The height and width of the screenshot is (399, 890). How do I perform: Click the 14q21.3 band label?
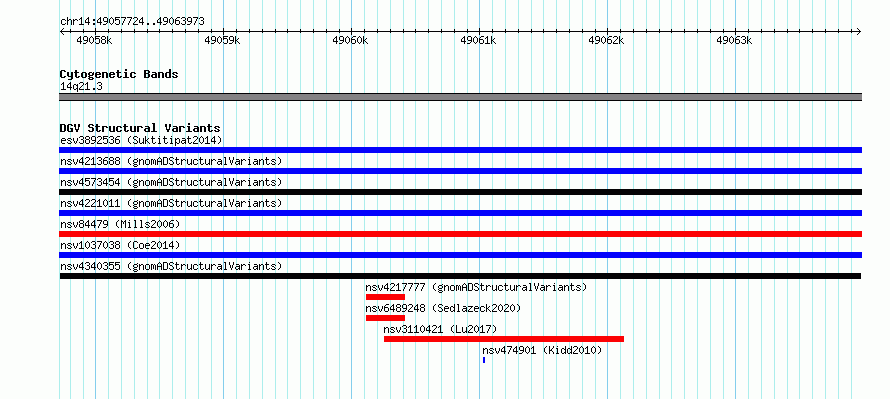pos(81,86)
